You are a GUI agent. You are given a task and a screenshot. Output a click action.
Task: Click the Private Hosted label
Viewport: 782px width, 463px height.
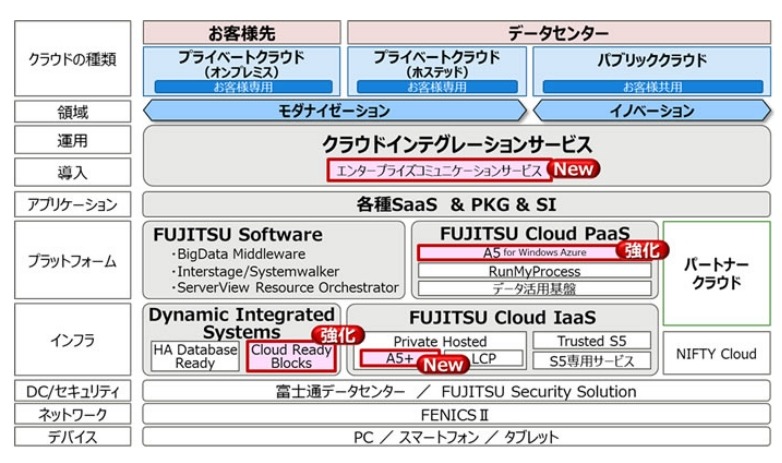[440, 342]
